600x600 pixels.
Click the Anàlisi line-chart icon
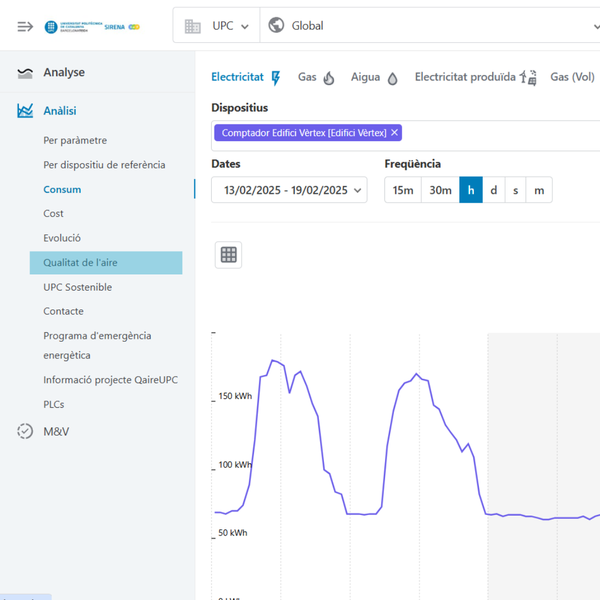(25, 111)
